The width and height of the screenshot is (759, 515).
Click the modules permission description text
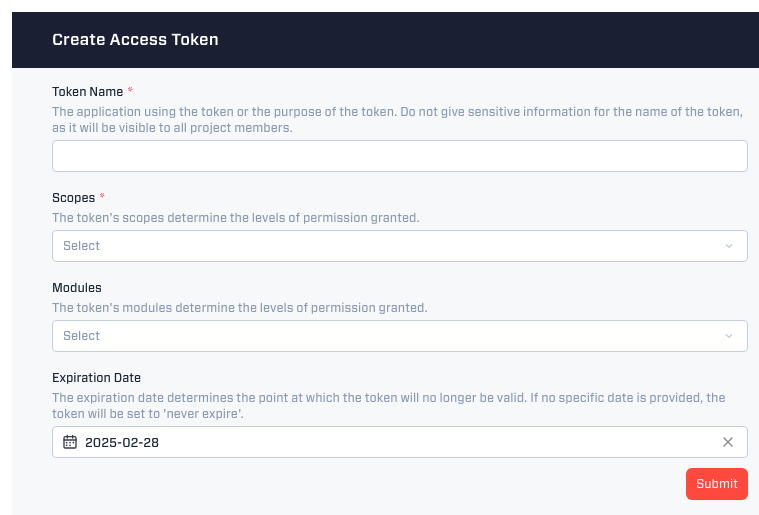pos(240,308)
